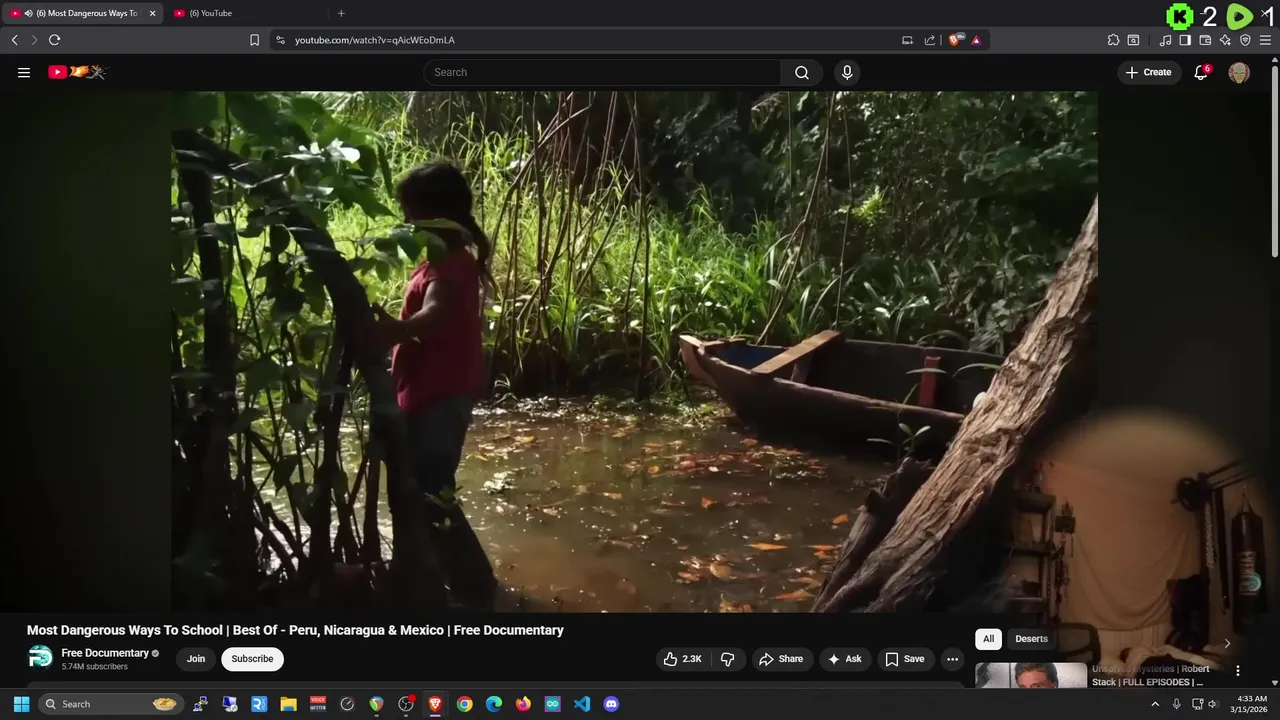Click the Create button

click(x=1148, y=72)
